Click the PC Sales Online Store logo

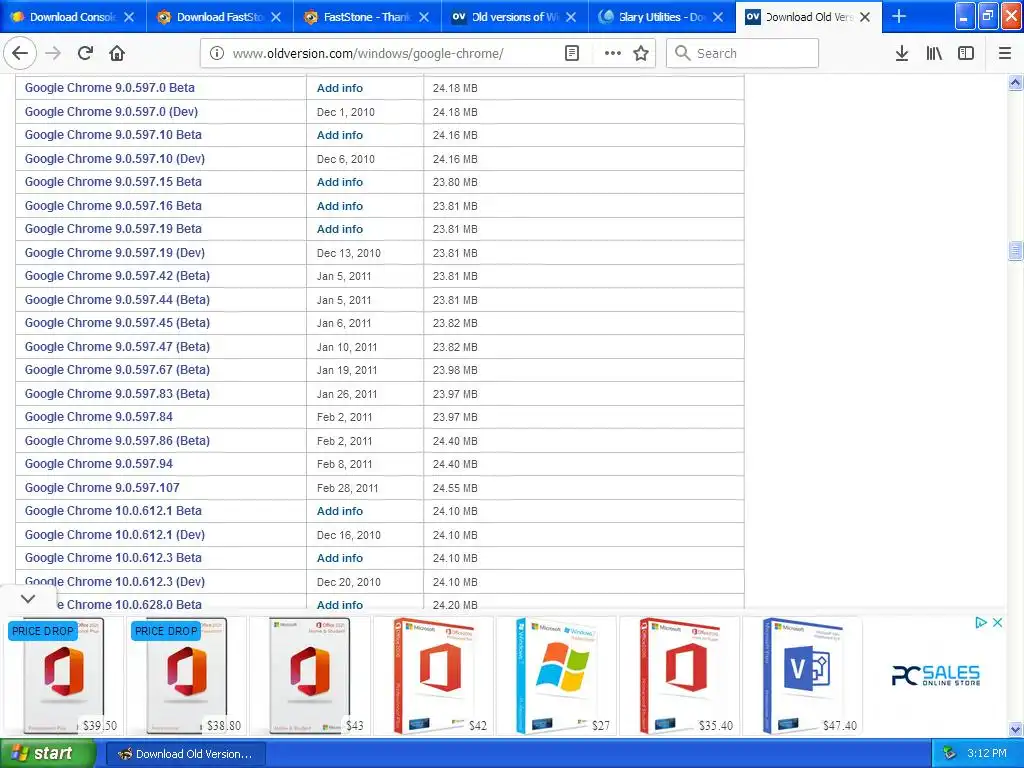pos(936,675)
